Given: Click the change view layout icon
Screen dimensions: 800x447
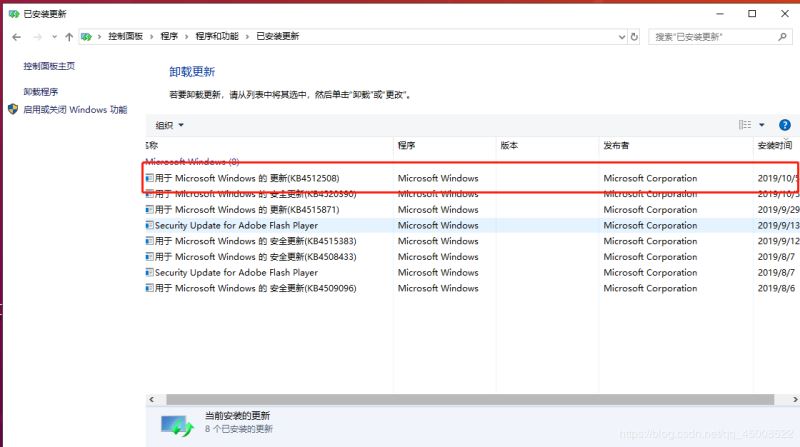Looking at the screenshot, I should point(745,125).
